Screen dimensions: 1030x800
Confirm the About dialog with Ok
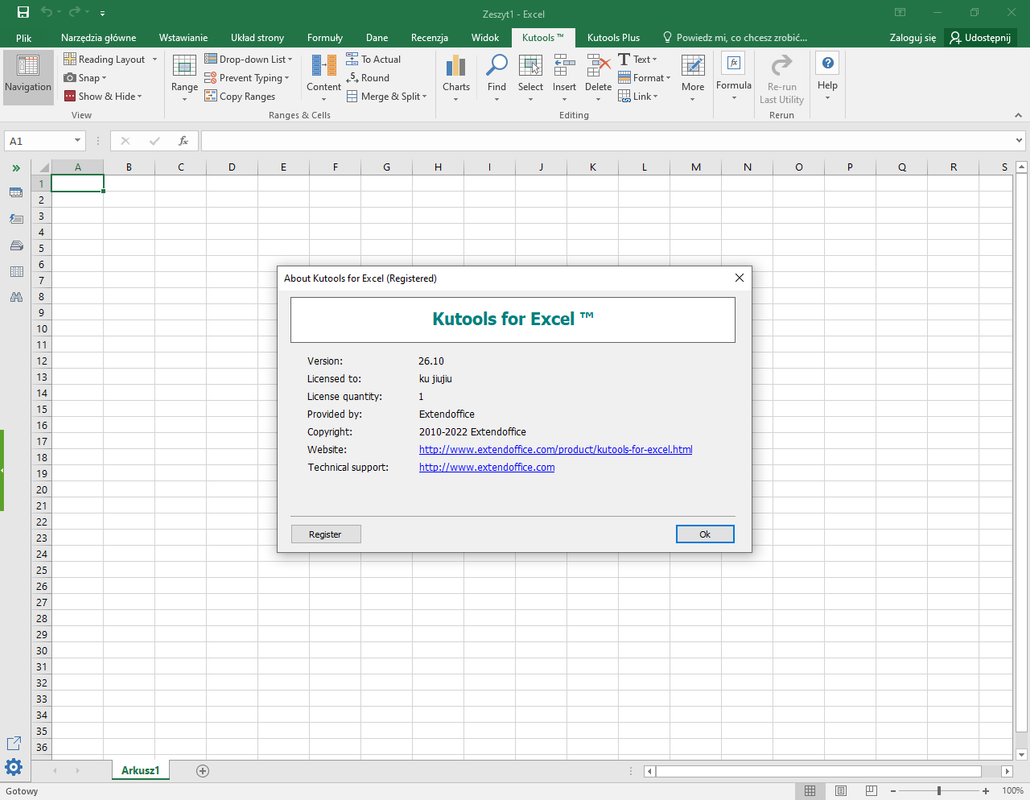[705, 534]
